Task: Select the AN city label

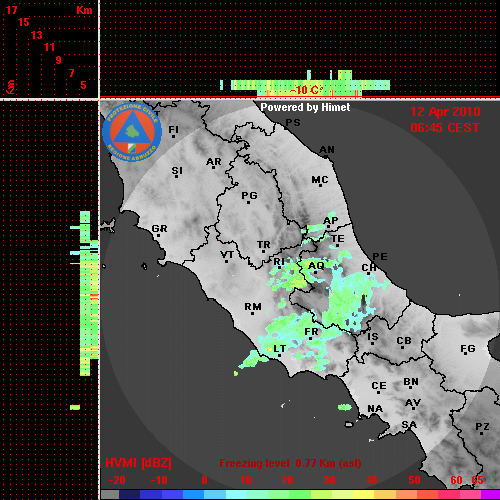Action: pos(327,150)
